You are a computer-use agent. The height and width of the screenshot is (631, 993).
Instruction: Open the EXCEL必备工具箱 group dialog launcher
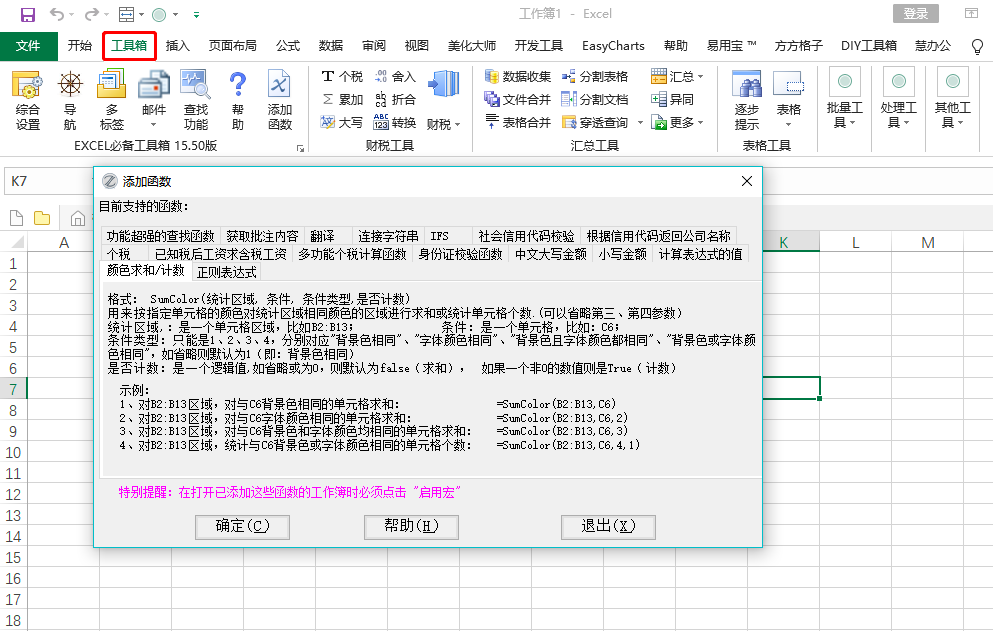coord(300,148)
